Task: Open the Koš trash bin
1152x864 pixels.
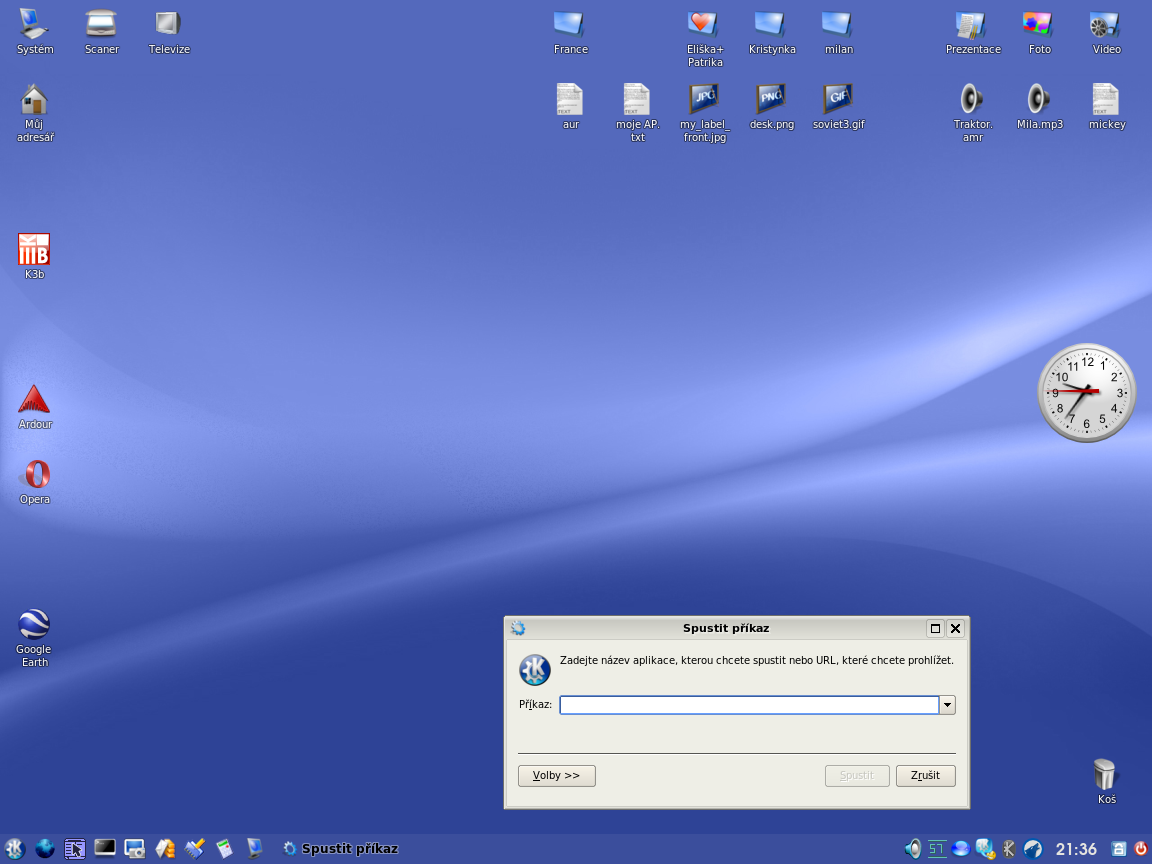Action: pyautogui.click(x=1105, y=775)
